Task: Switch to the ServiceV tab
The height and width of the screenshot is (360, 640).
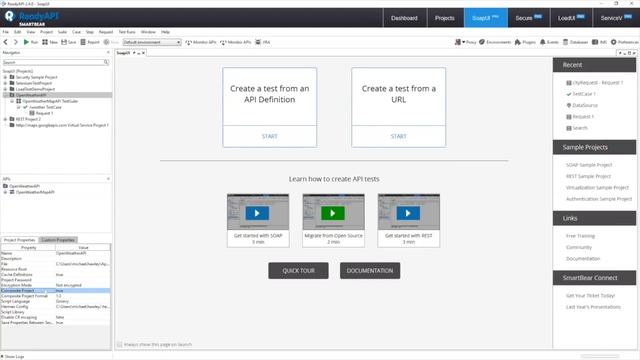Action: click(616, 18)
